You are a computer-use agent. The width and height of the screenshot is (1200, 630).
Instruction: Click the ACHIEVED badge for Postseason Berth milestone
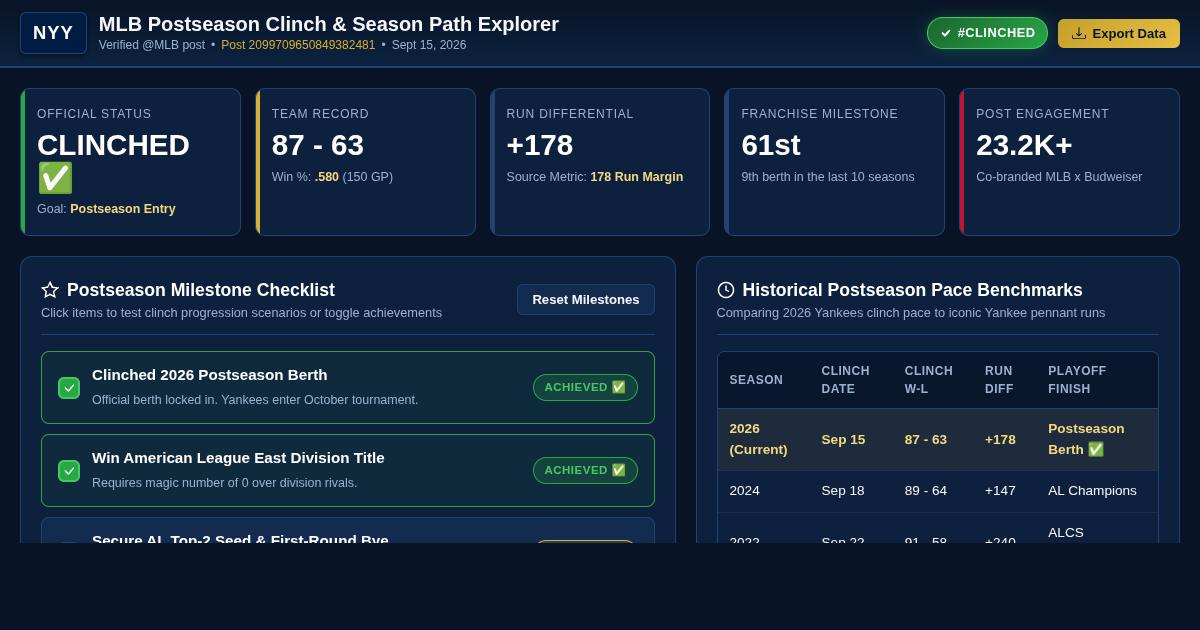[x=585, y=387]
